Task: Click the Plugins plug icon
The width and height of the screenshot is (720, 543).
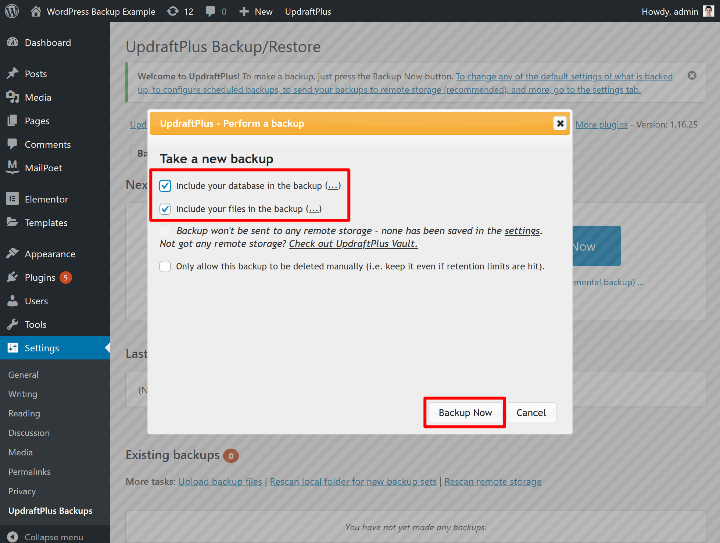Action: [12, 277]
